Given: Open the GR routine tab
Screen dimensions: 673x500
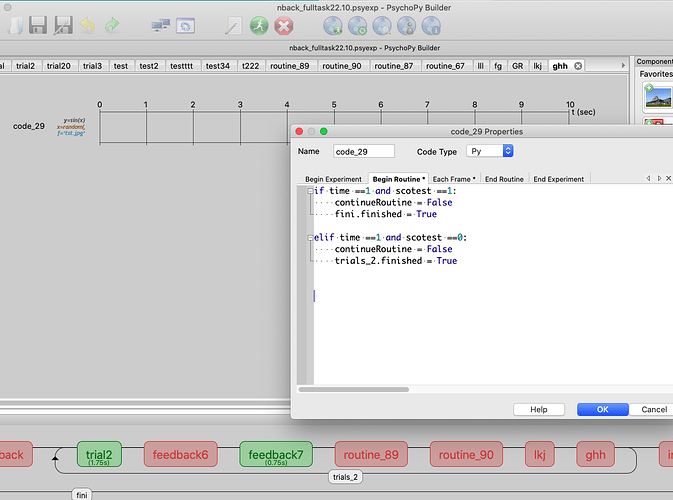Looking at the screenshot, I should click(x=518, y=66).
